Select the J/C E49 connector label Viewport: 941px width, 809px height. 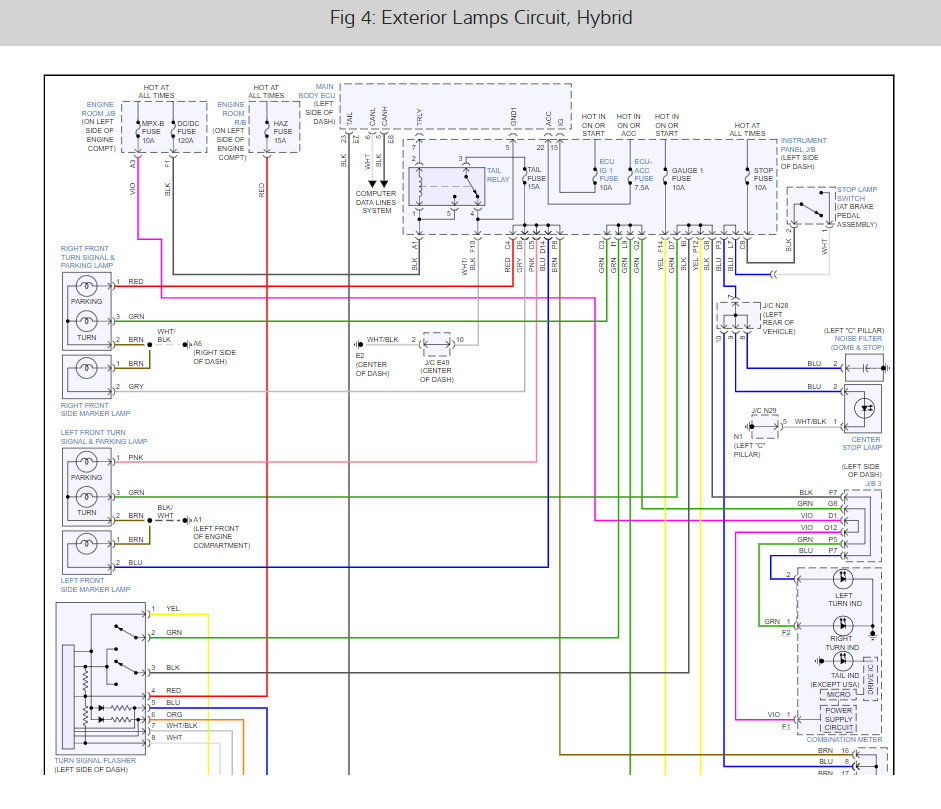(x=437, y=362)
